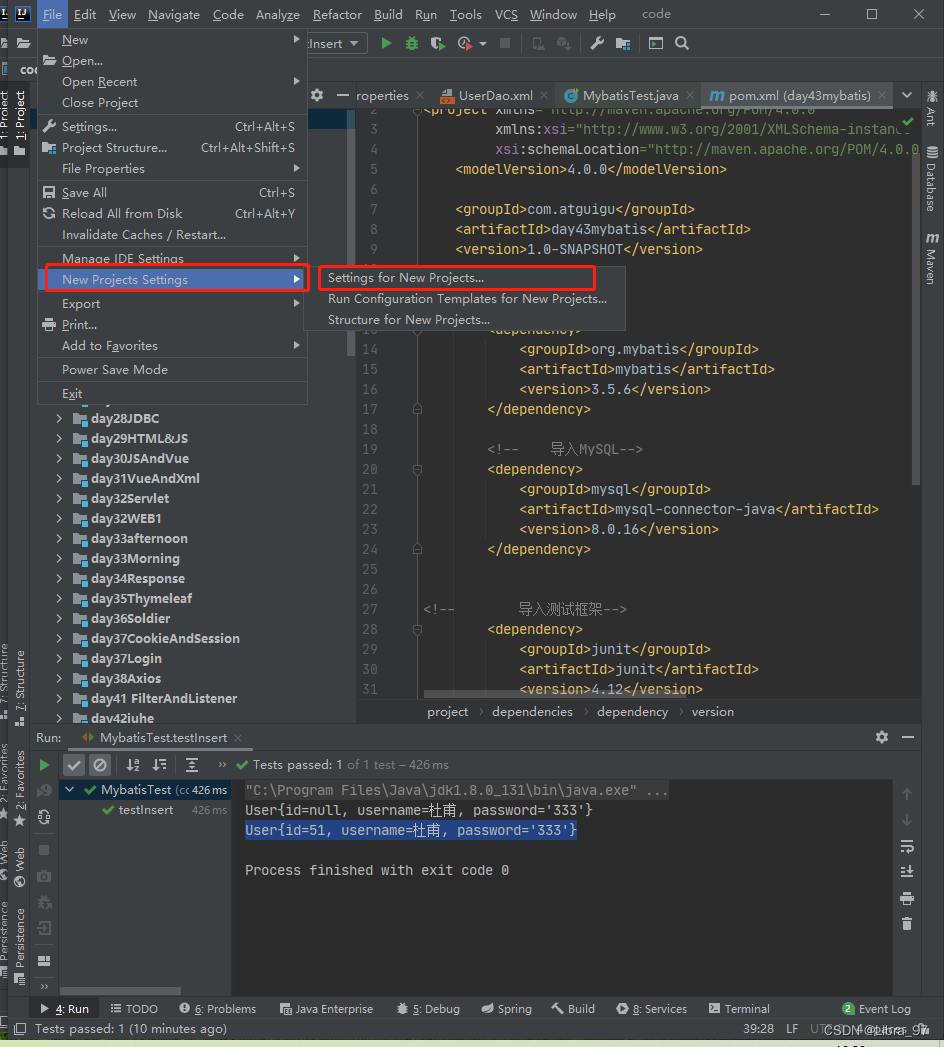Screen dimensions: 944x1047
Task: Open the Terminal tool window
Action: click(739, 1008)
